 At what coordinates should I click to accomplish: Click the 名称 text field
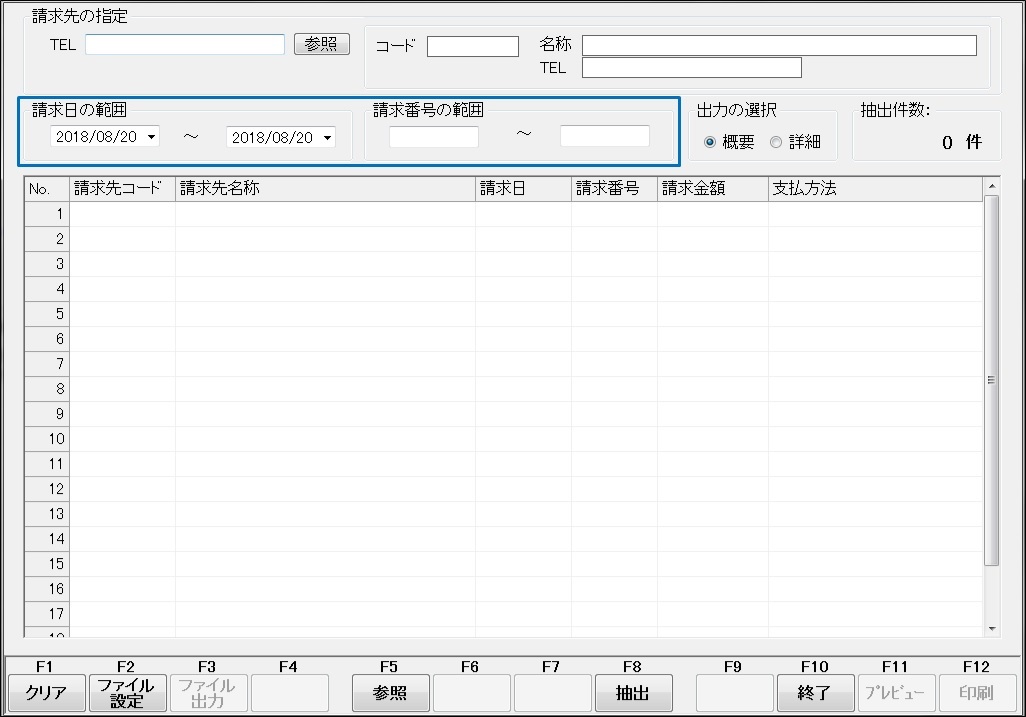point(778,46)
